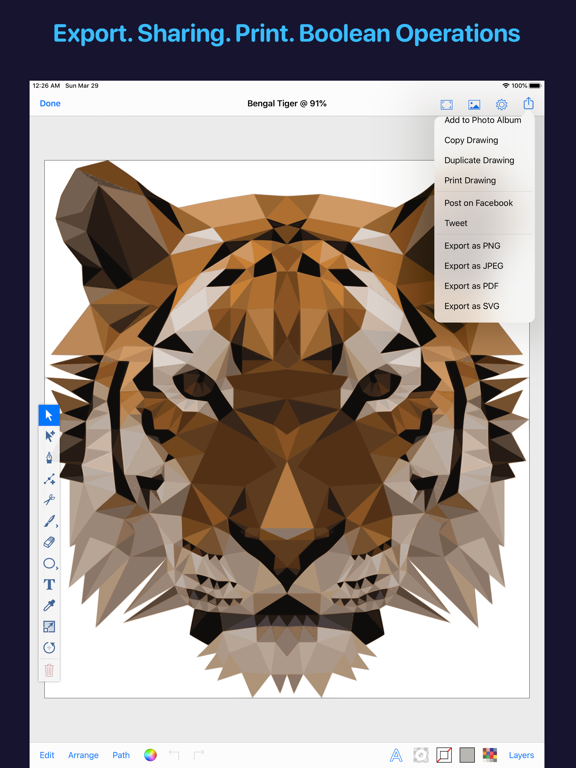Open the font text-style A icon
The image size is (576, 768).
click(x=396, y=755)
